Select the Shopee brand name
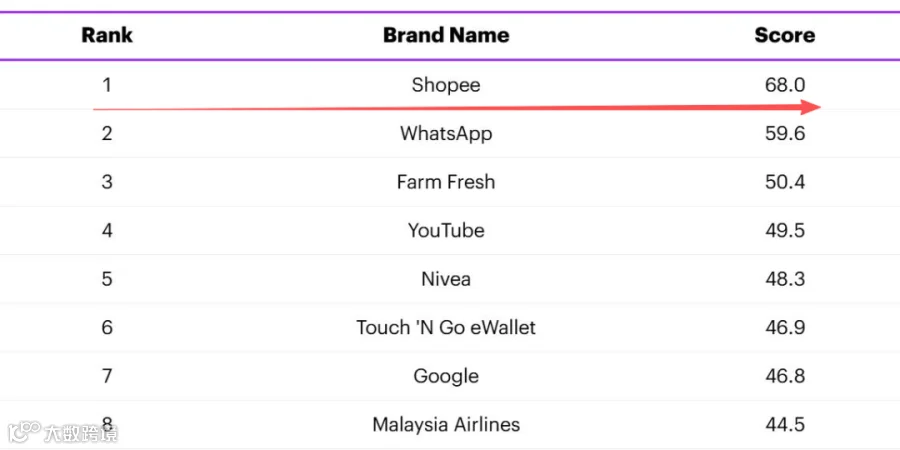This screenshot has height=450, width=900. [x=446, y=86]
